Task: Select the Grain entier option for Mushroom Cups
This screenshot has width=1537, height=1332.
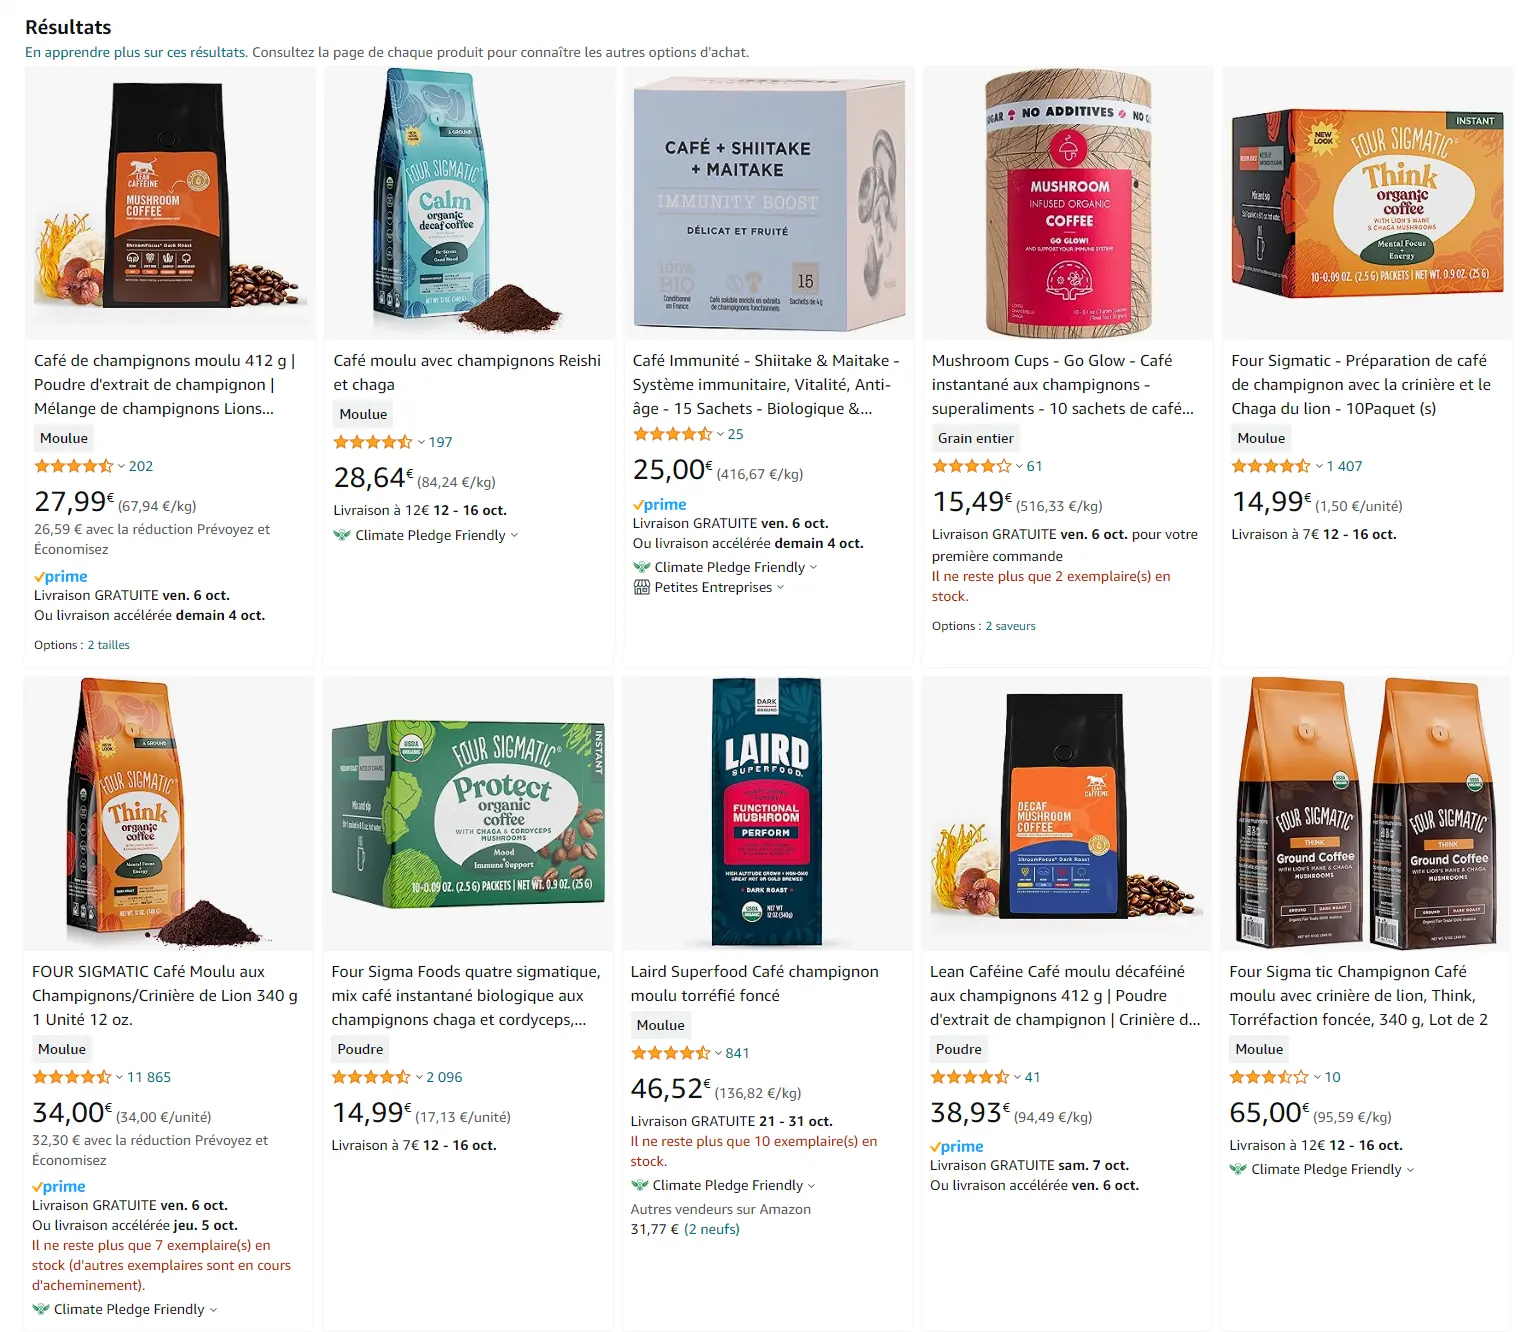Action: tap(976, 438)
